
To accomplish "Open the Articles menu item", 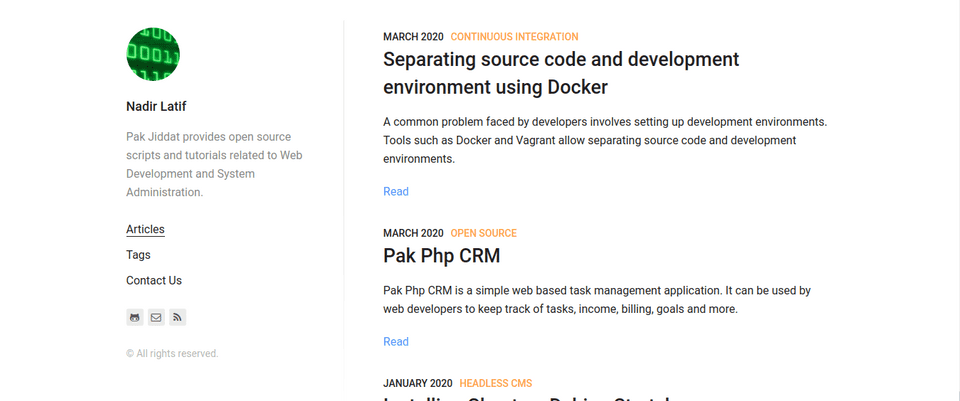I will 145,230.
